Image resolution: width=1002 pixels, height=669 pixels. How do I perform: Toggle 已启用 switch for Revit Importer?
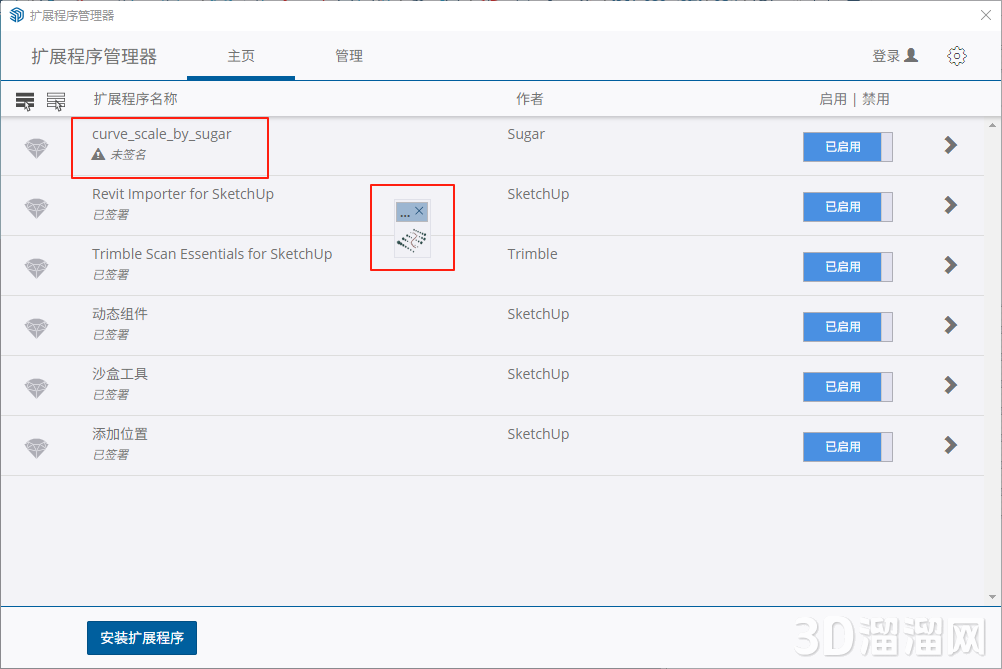[847, 207]
